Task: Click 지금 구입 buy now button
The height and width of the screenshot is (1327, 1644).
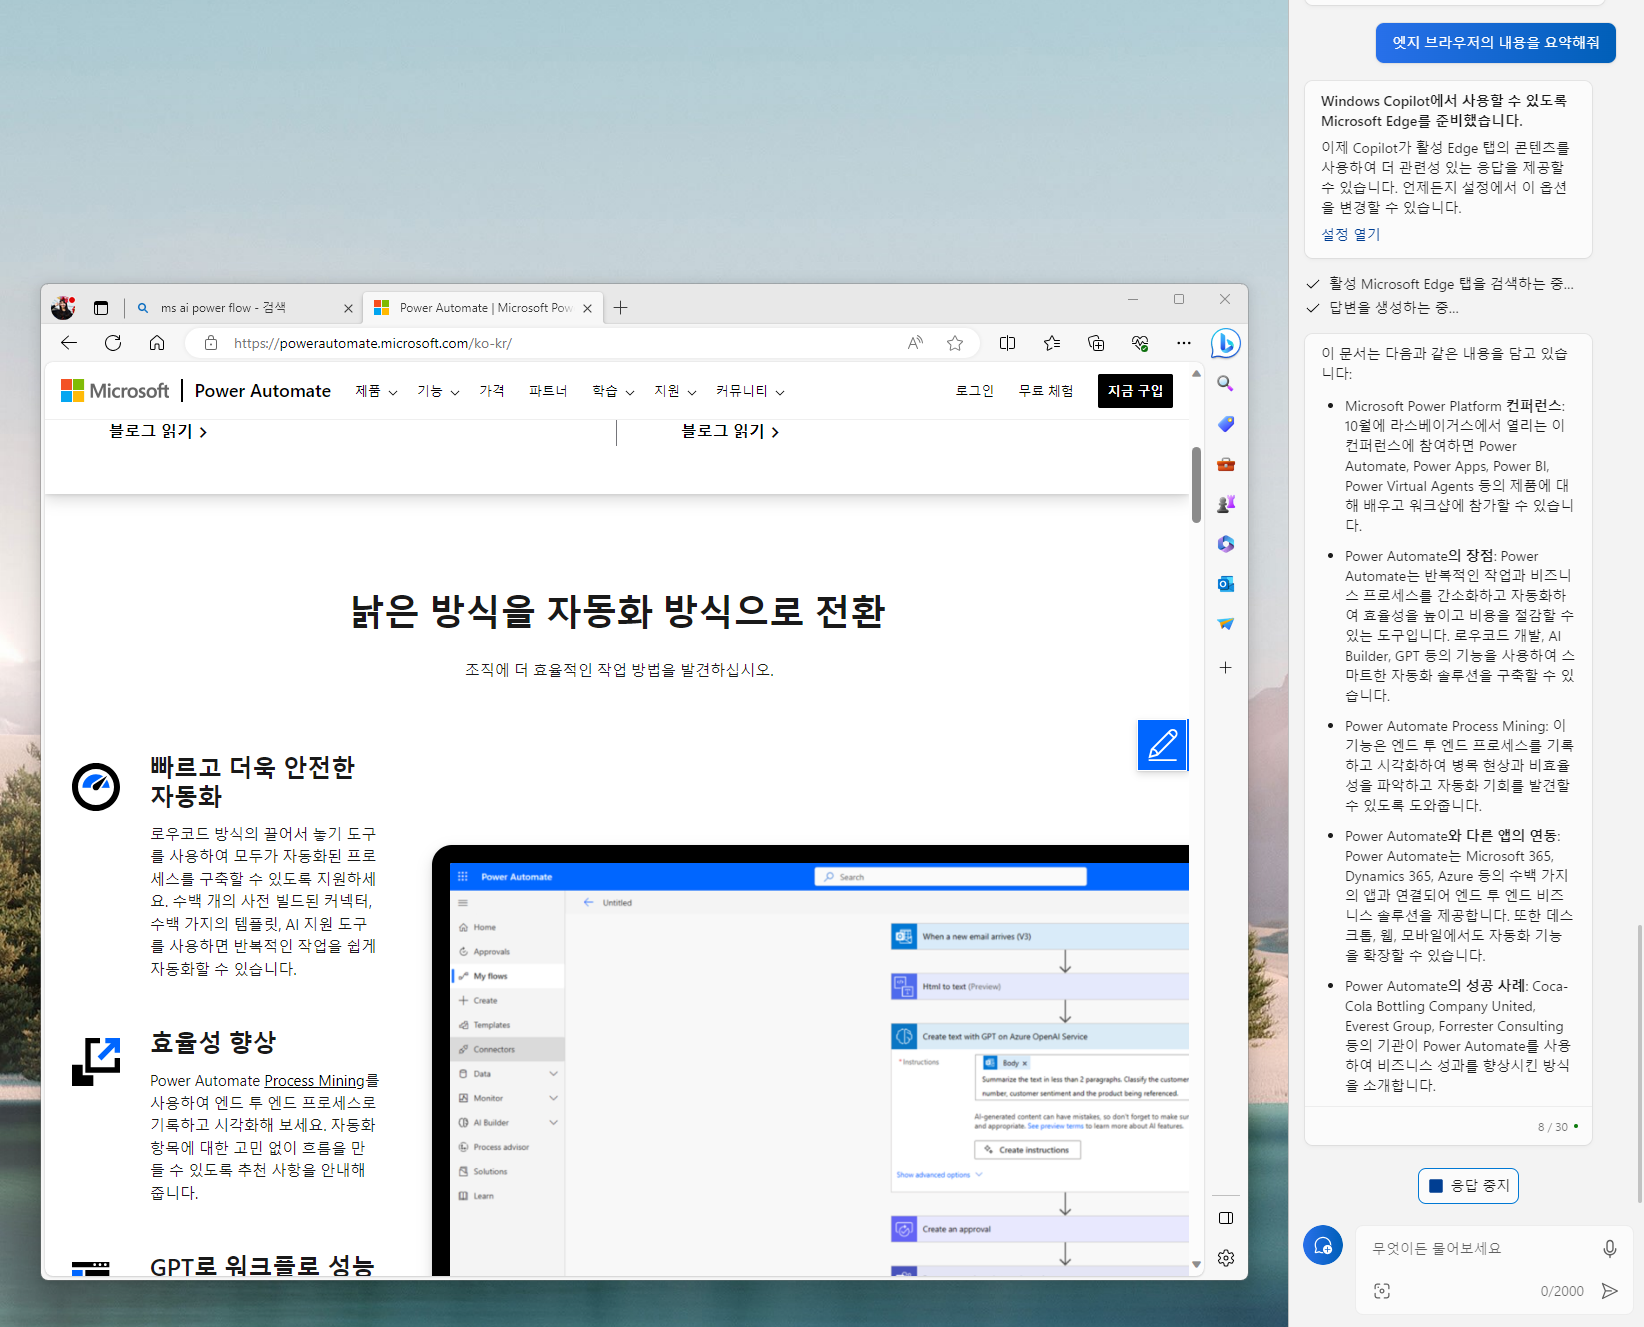Action: 1135,391
